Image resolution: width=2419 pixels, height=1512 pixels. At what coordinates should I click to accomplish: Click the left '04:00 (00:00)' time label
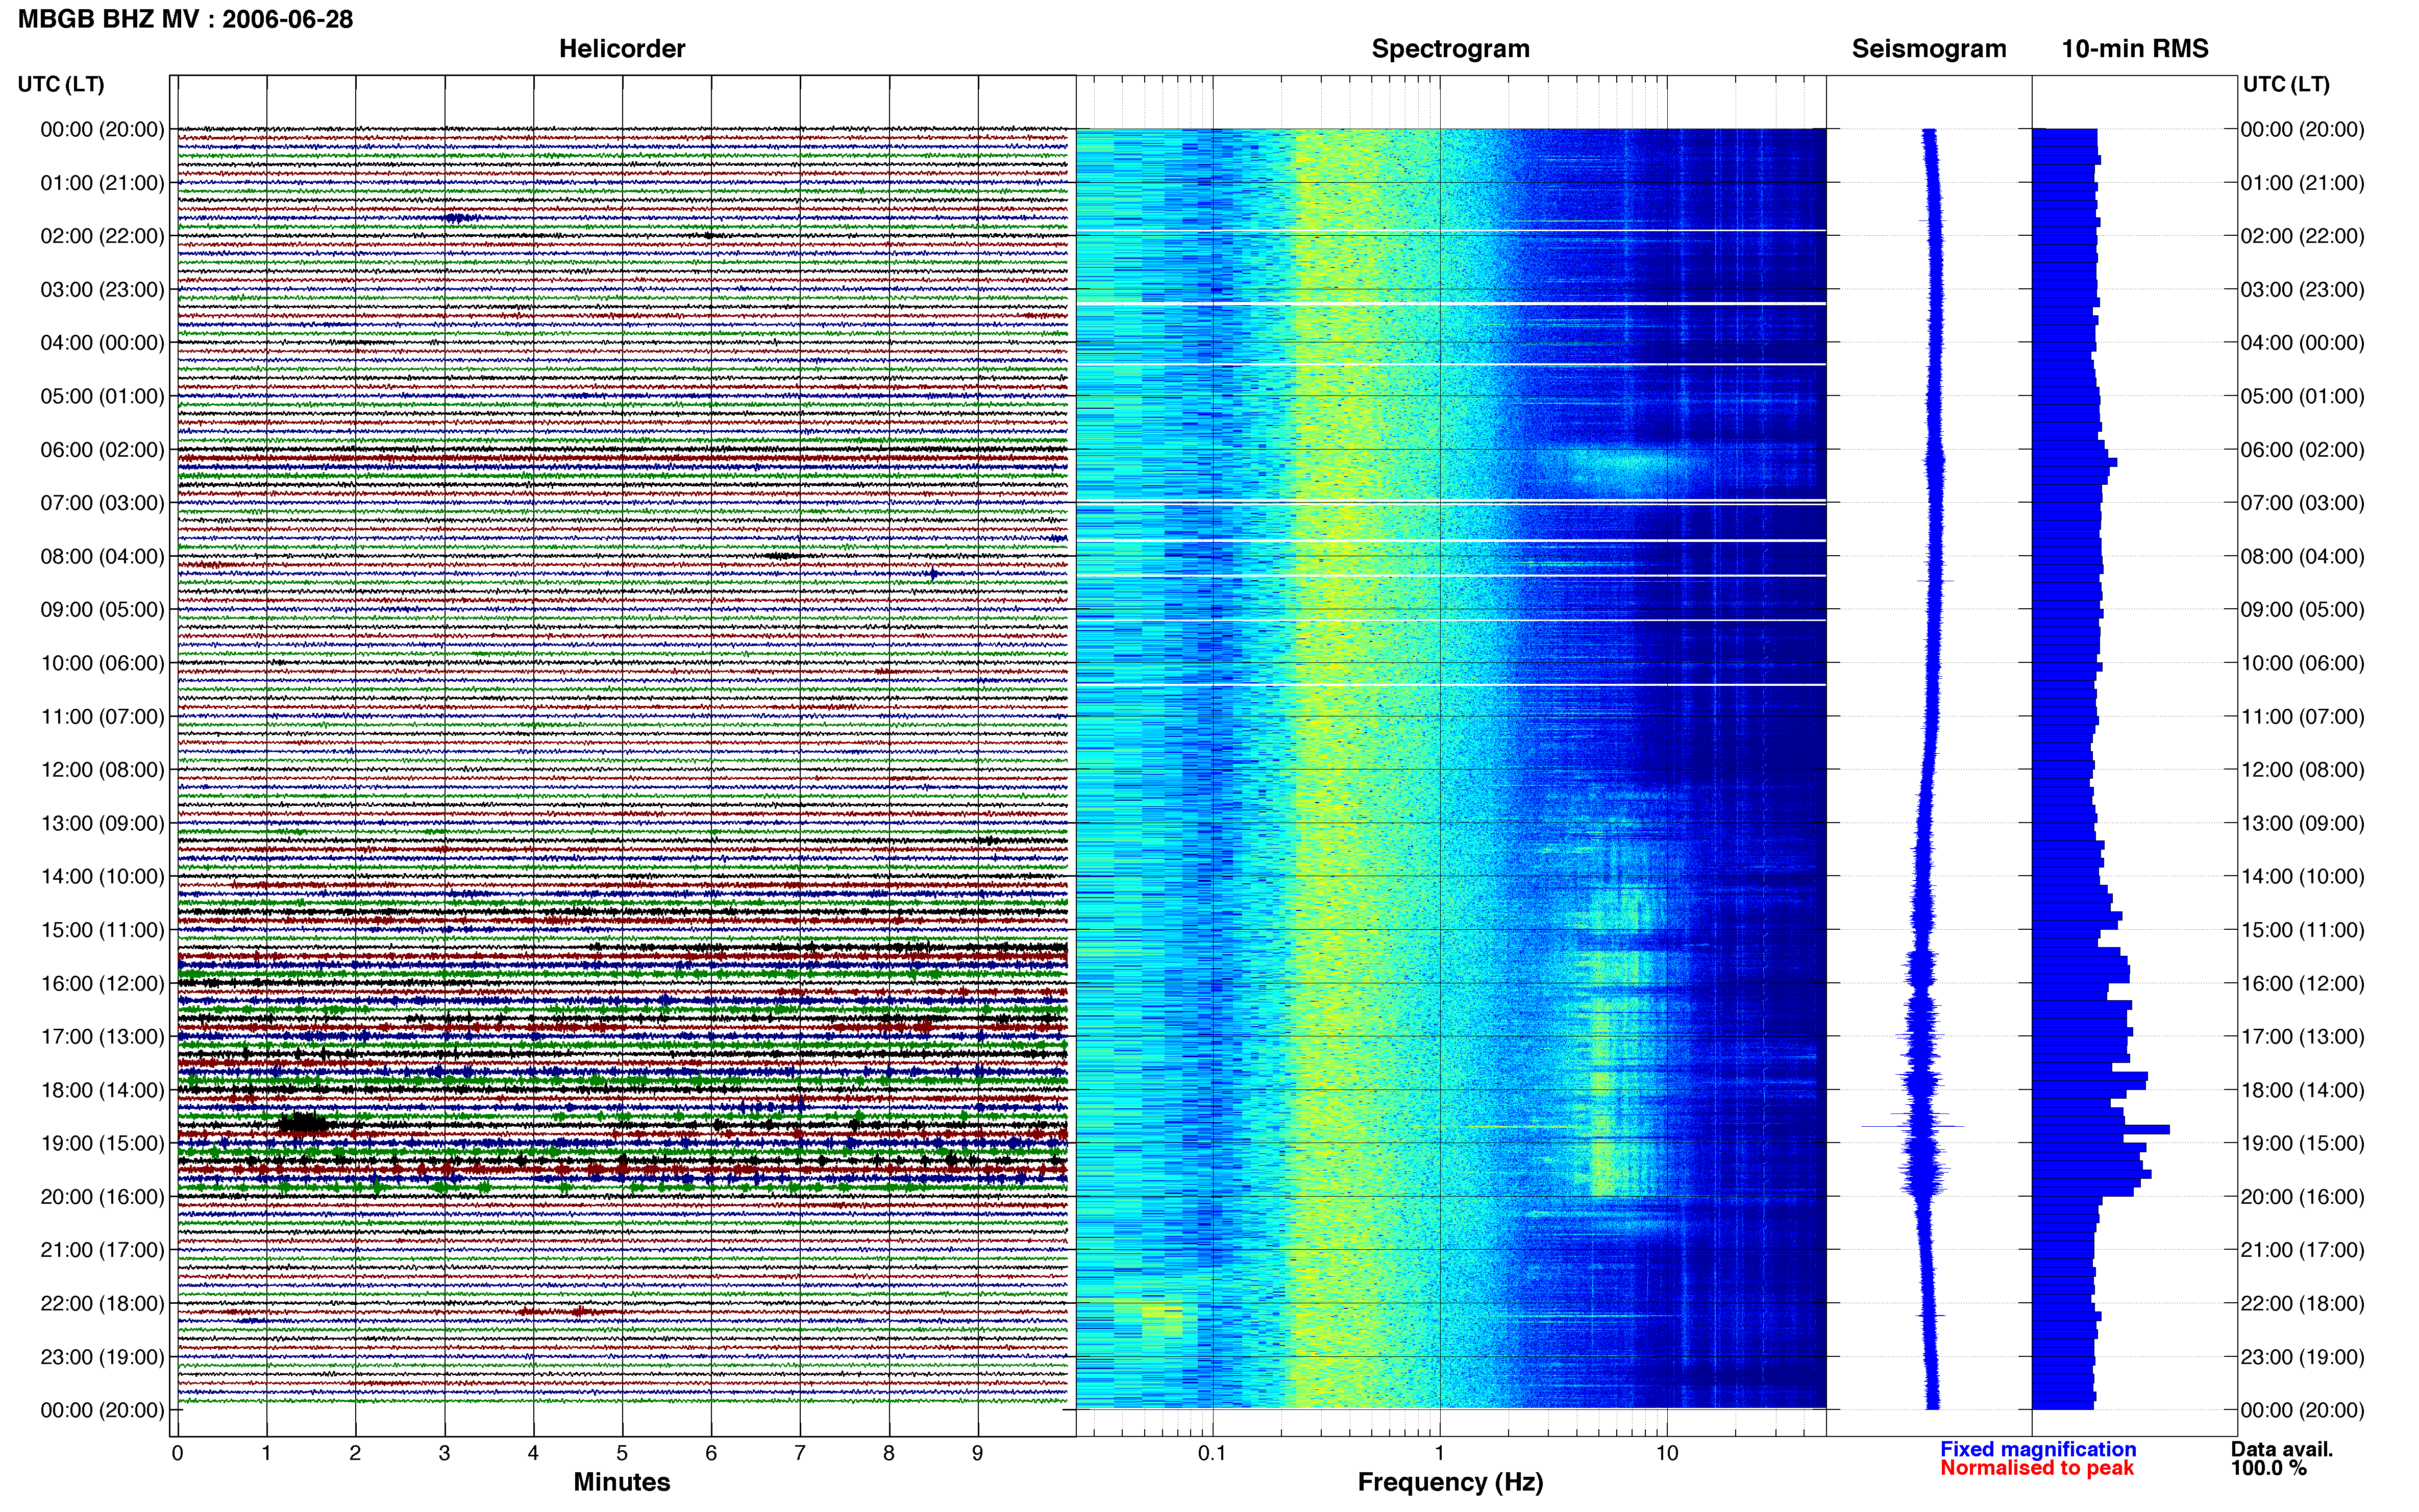(x=102, y=343)
